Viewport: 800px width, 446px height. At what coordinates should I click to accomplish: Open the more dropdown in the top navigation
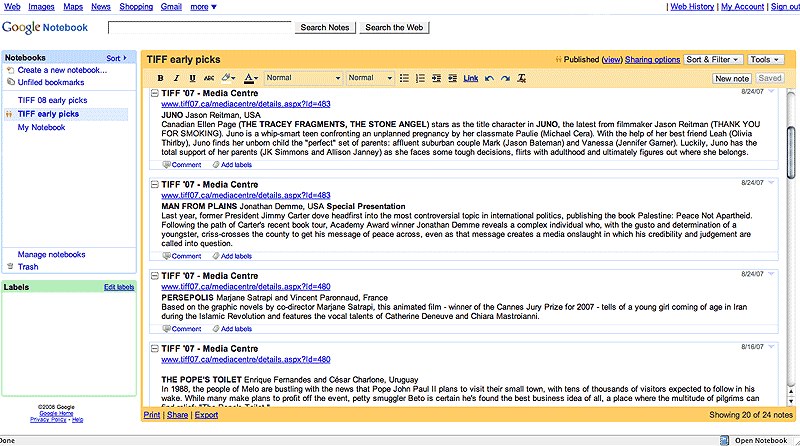point(203,7)
